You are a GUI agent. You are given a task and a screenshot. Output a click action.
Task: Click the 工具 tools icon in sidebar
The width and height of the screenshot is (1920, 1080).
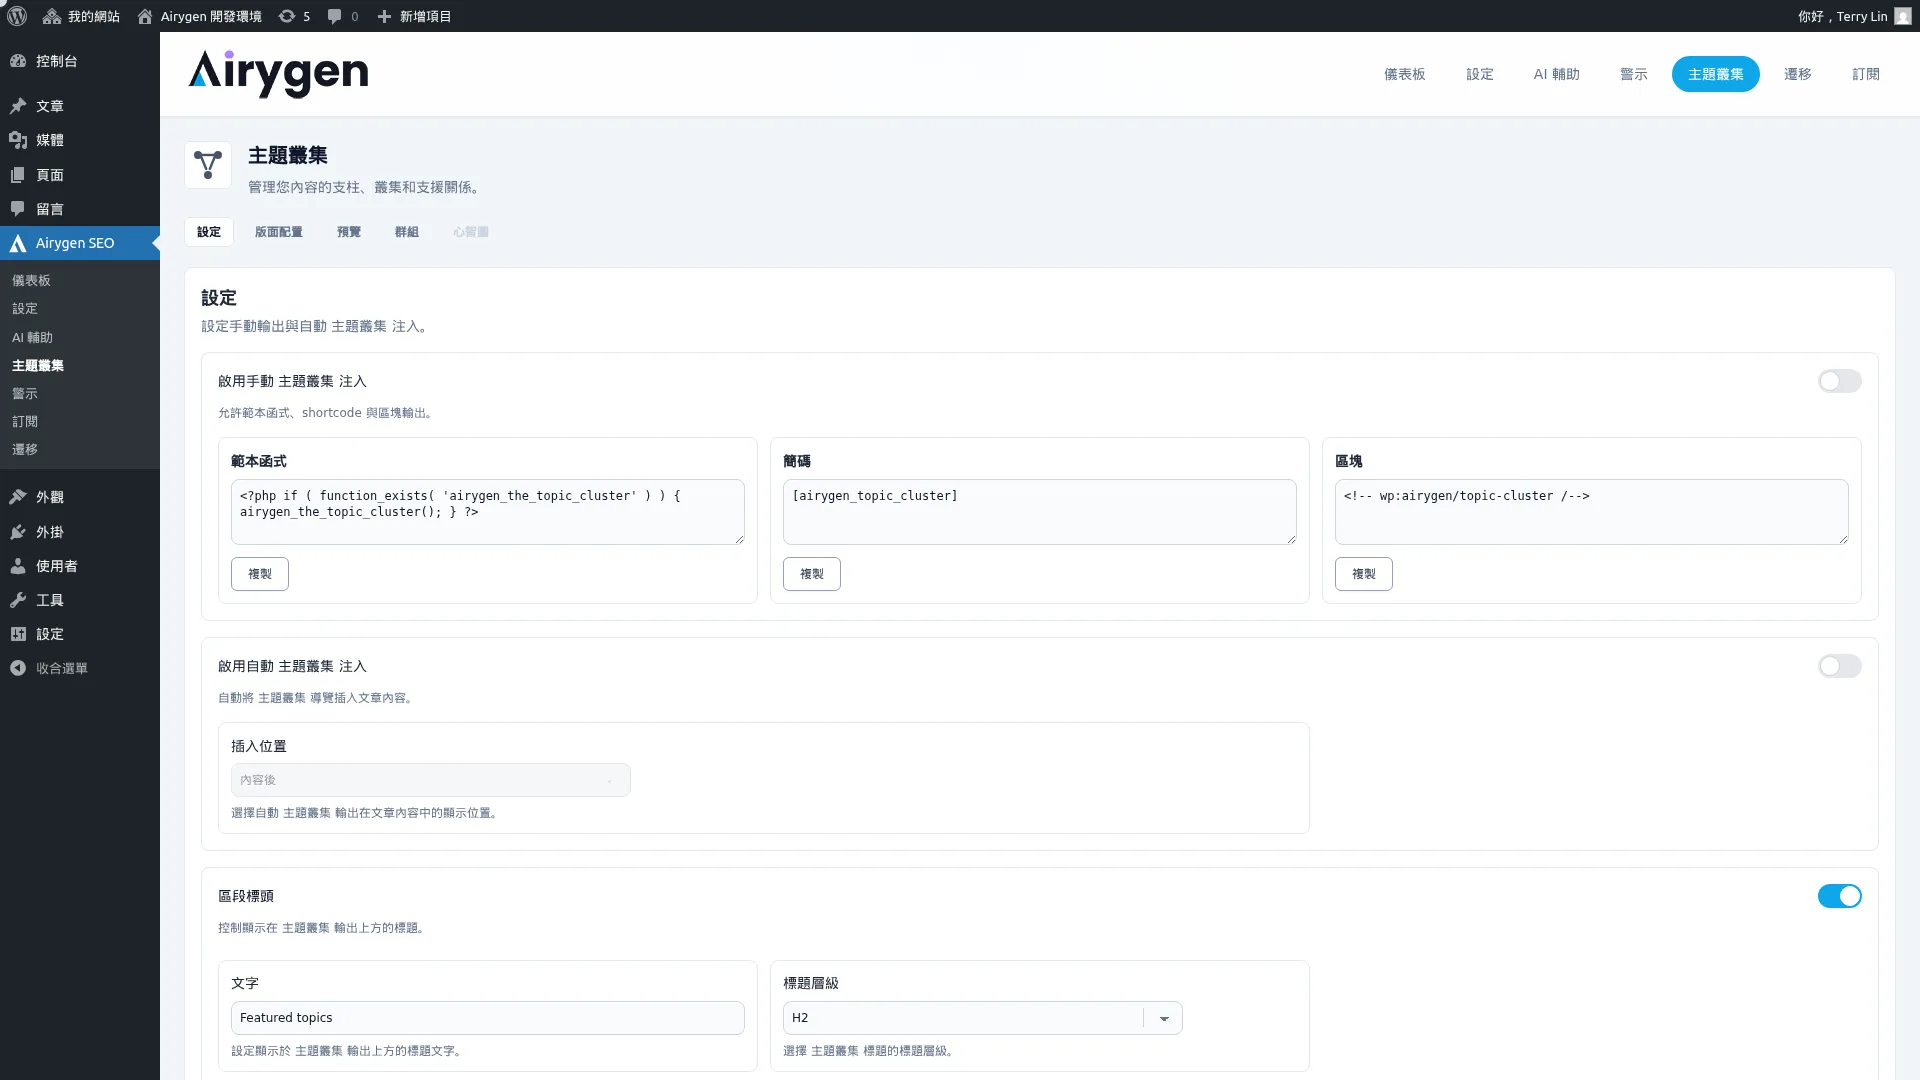click(x=18, y=600)
